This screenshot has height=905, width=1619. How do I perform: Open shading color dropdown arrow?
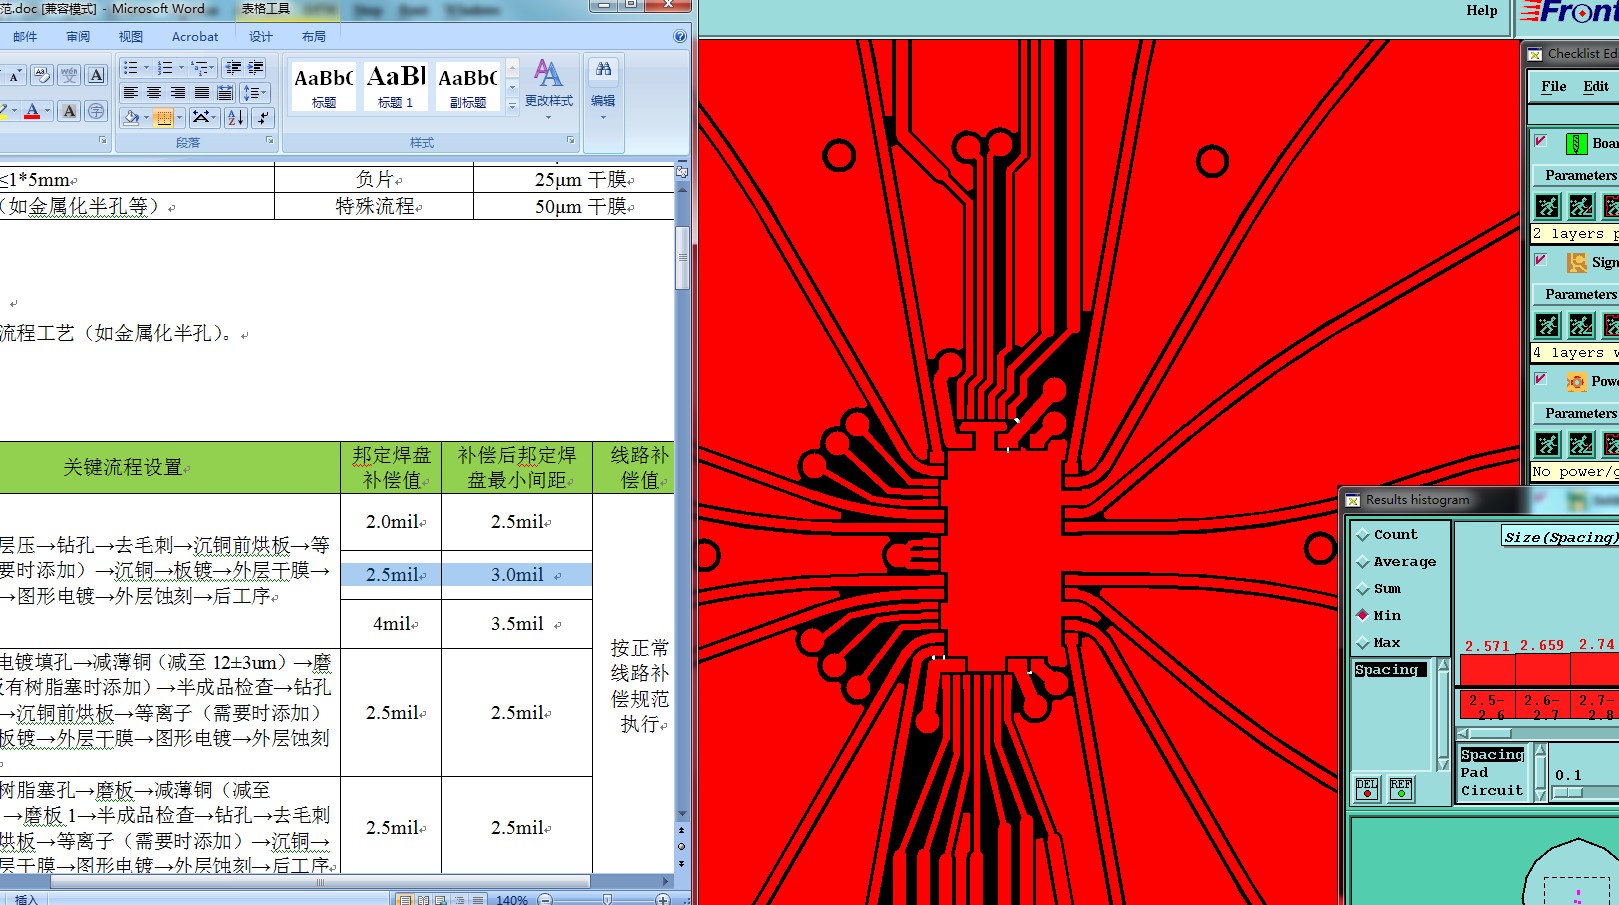pos(146,118)
